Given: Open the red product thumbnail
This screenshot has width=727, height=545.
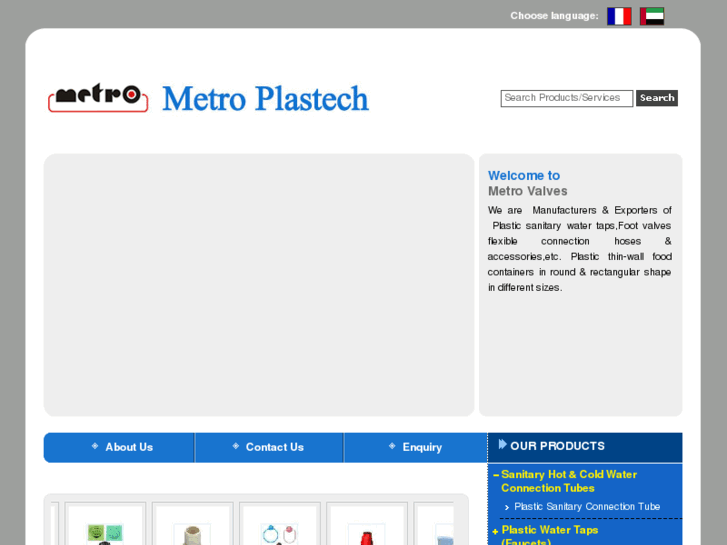Looking at the screenshot, I should (366, 534).
